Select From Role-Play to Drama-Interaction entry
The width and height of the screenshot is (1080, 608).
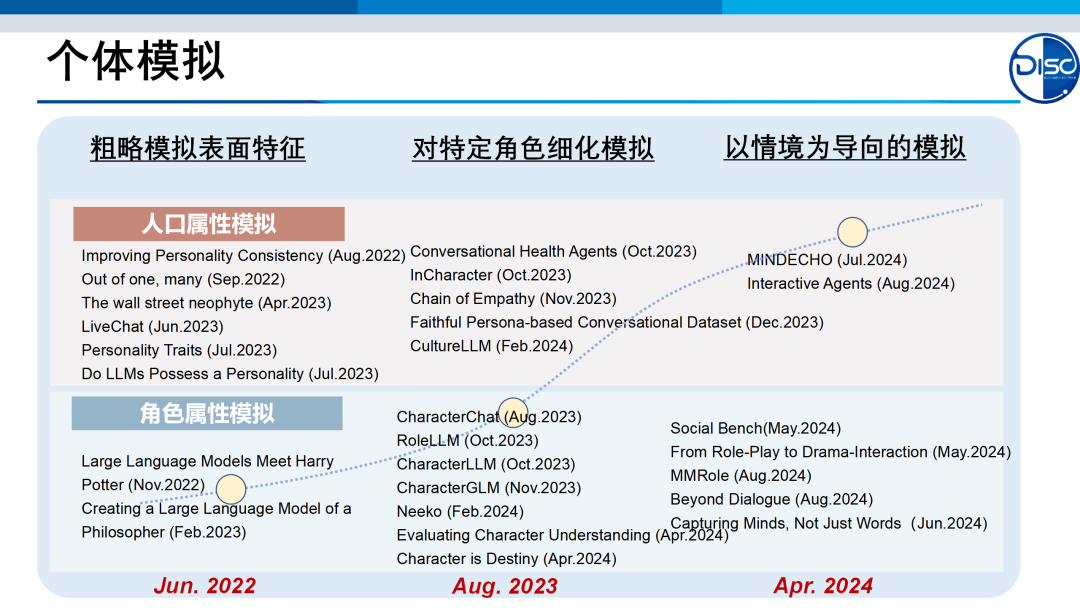pyautogui.click(x=840, y=452)
